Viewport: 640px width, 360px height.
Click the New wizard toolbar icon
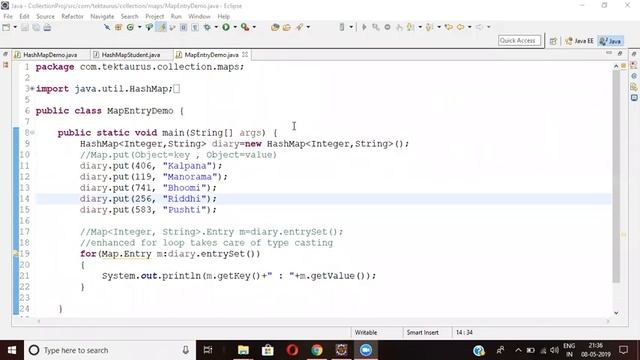click(6, 27)
